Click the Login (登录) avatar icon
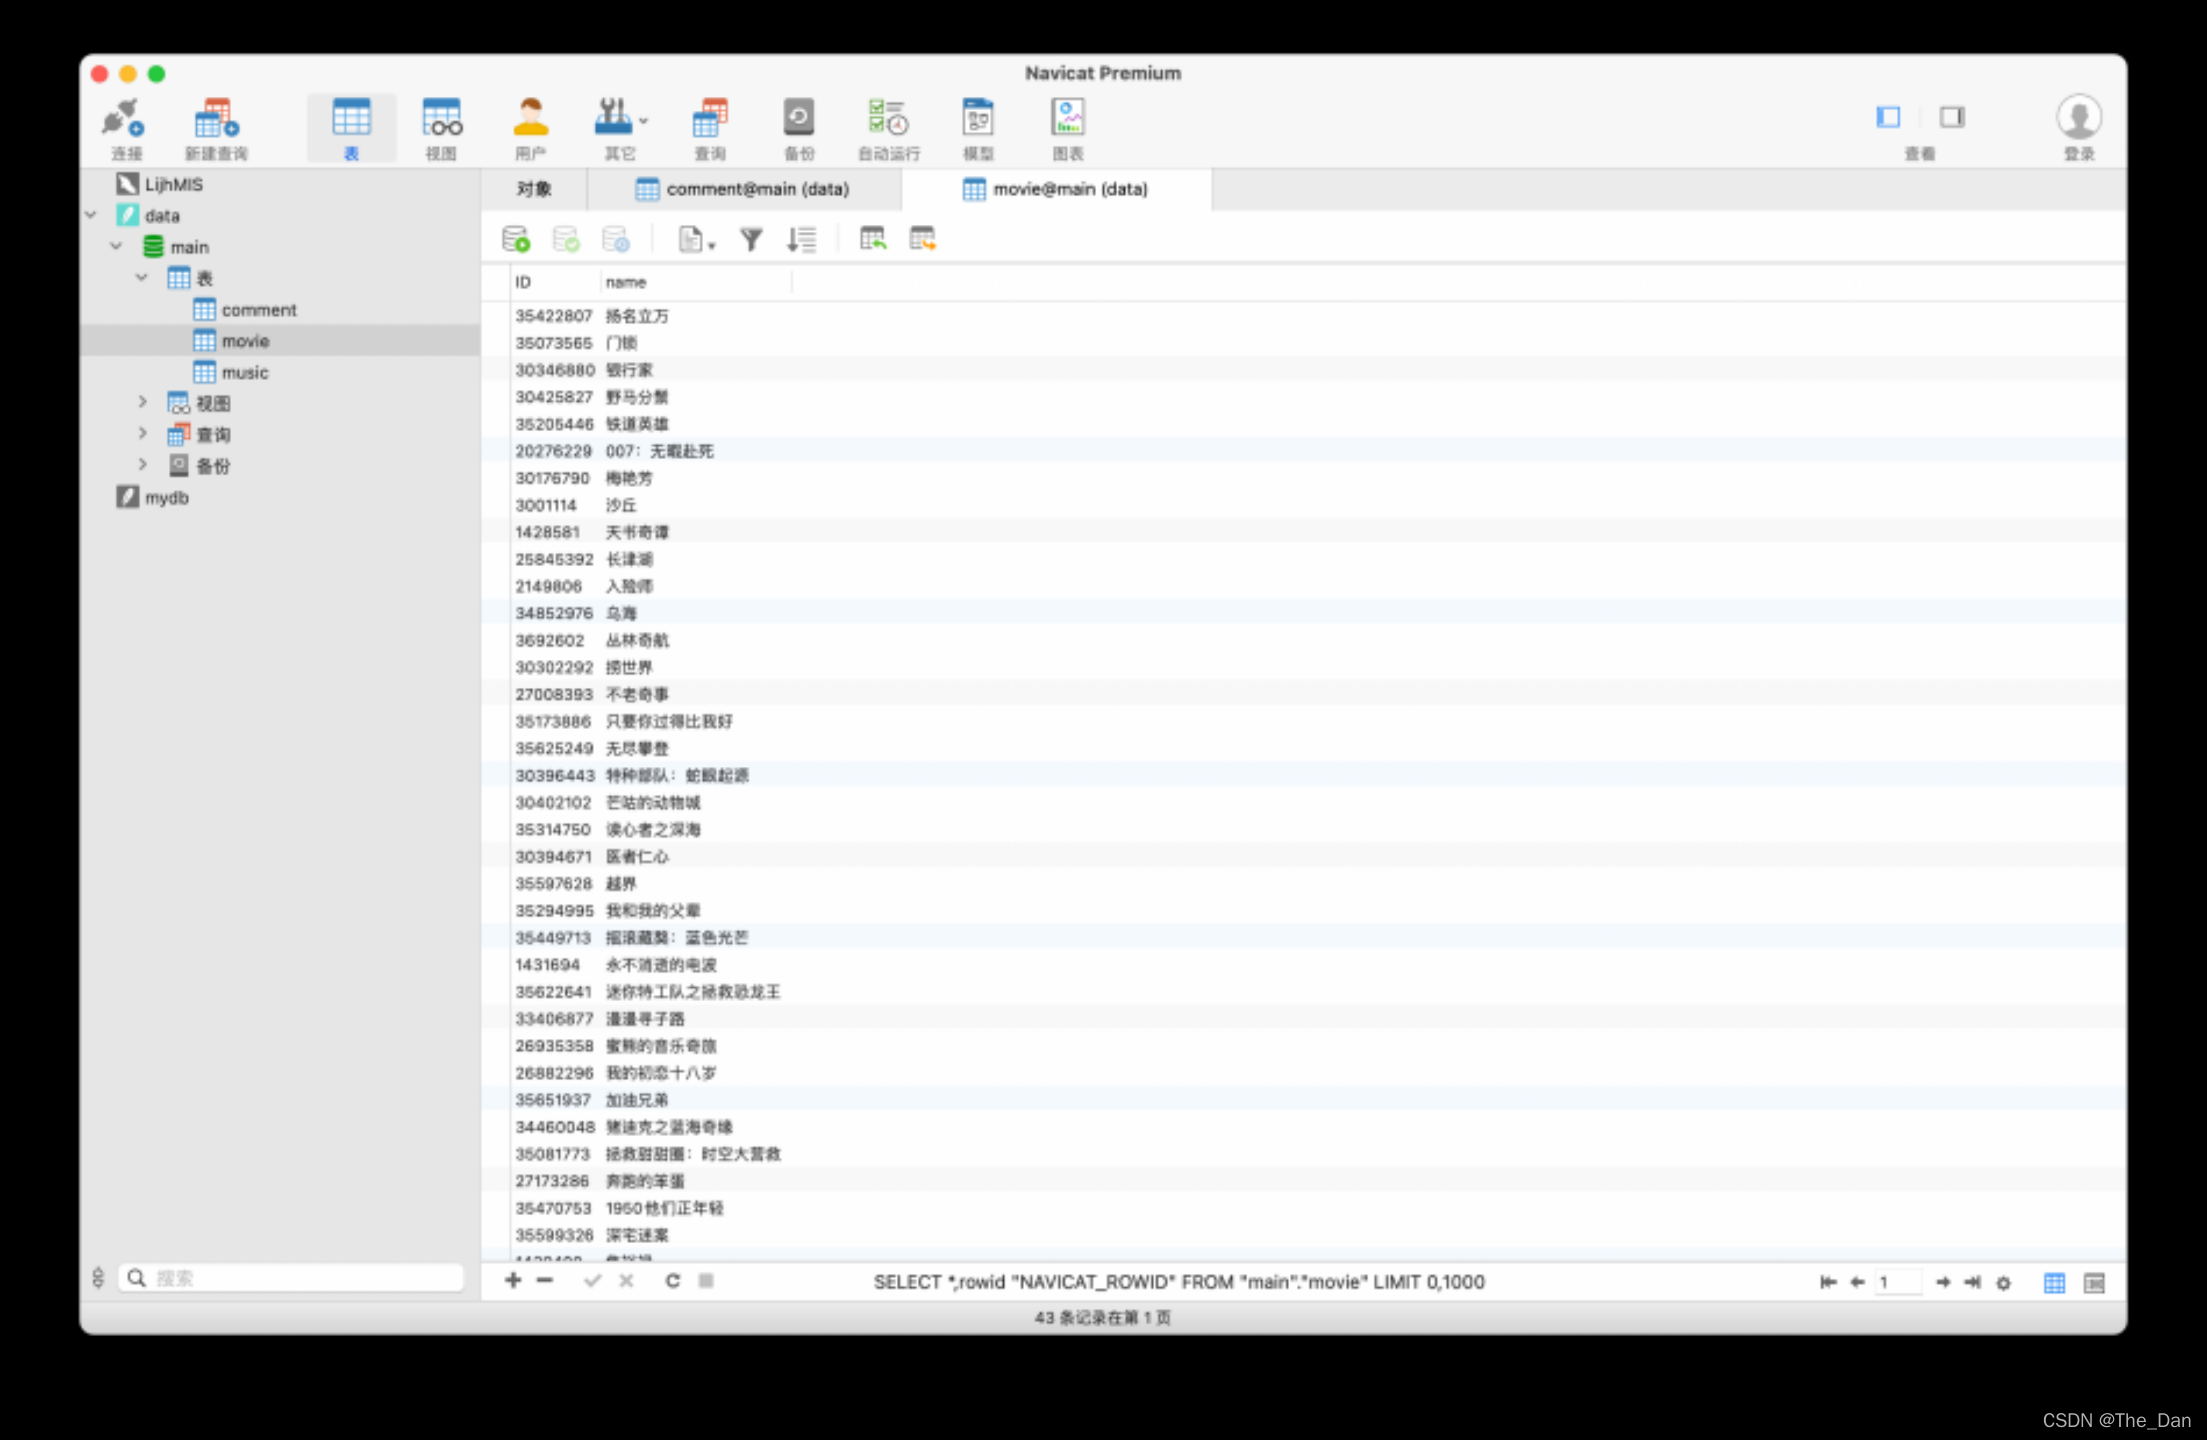Image resolution: width=2207 pixels, height=1440 pixels. point(2079,118)
